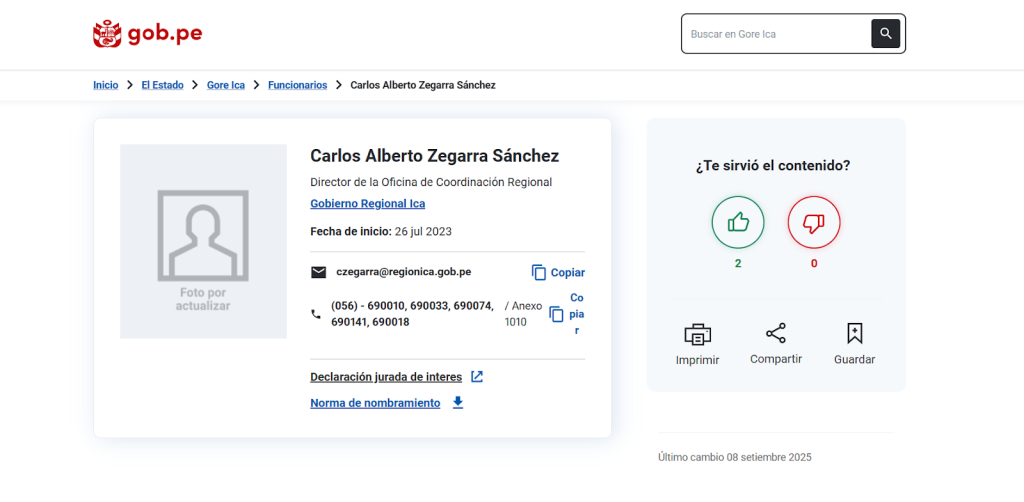Navigate to Funcionarios breadcrumb link
Image resolution: width=1024 pixels, height=502 pixels.
(x=297, y=85)
